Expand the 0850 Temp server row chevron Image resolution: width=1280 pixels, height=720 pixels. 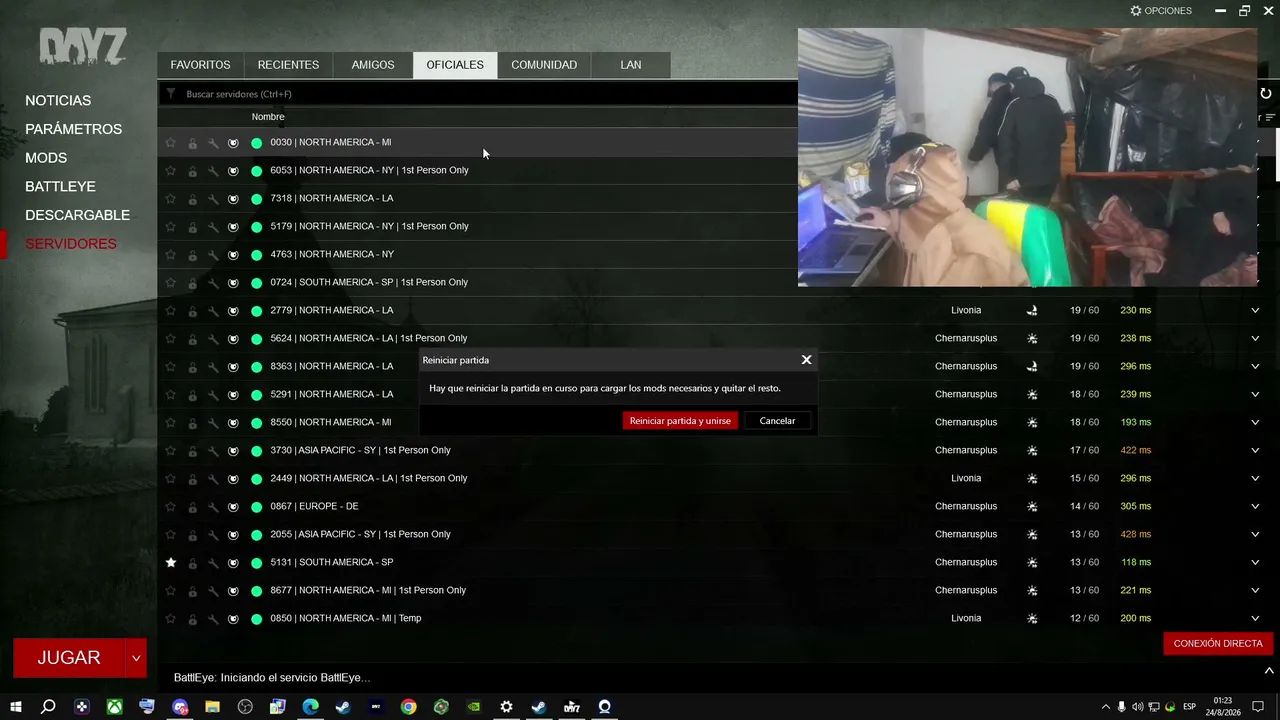pyautogui.click(x=1255, y=619)
